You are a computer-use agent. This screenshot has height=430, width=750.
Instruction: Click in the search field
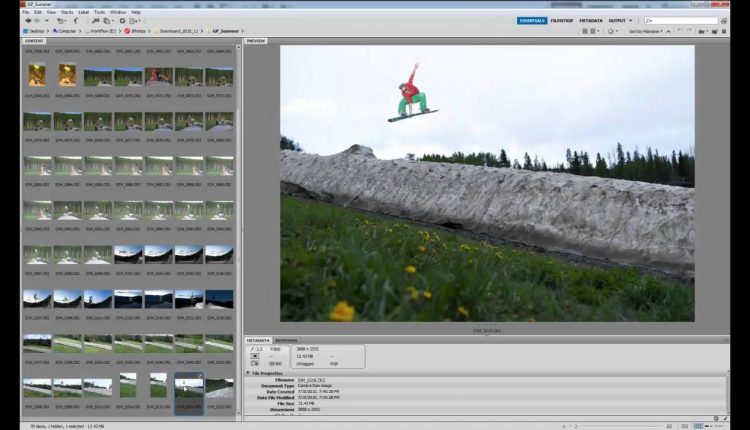pos(681,21)
